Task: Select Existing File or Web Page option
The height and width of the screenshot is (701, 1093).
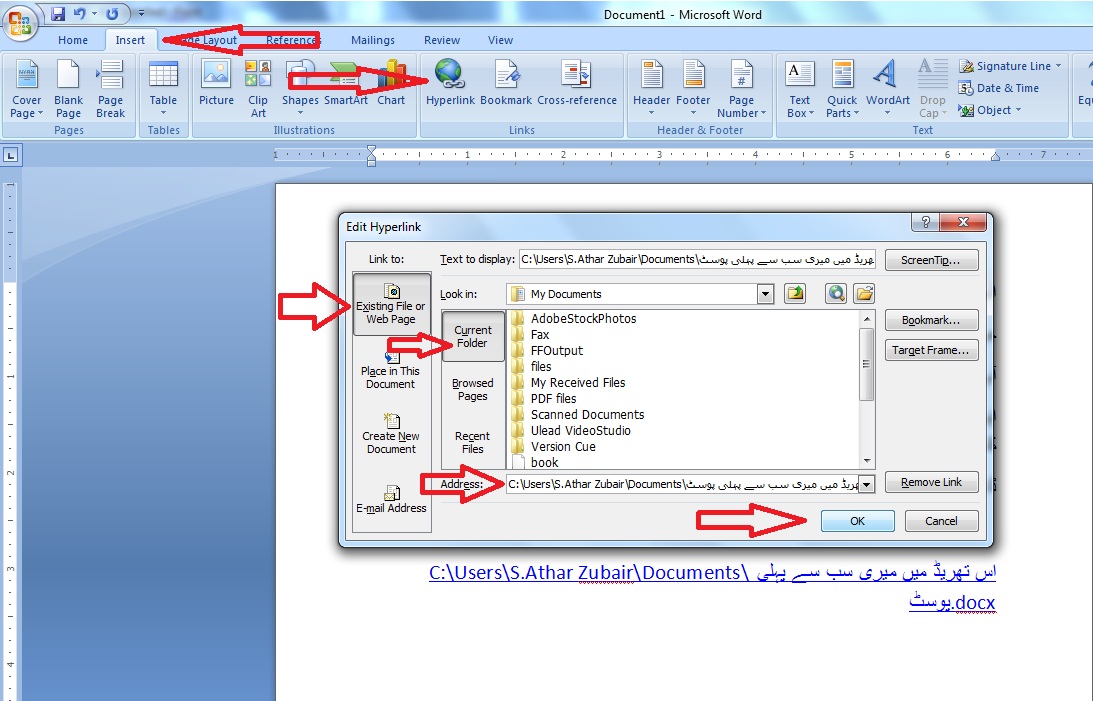Action: [391, 304]
